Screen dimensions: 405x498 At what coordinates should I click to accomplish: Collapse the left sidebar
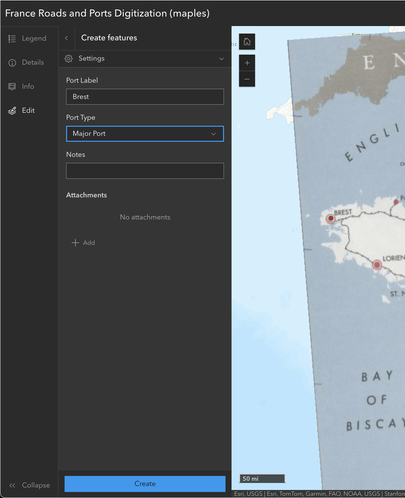click(30, 485)
